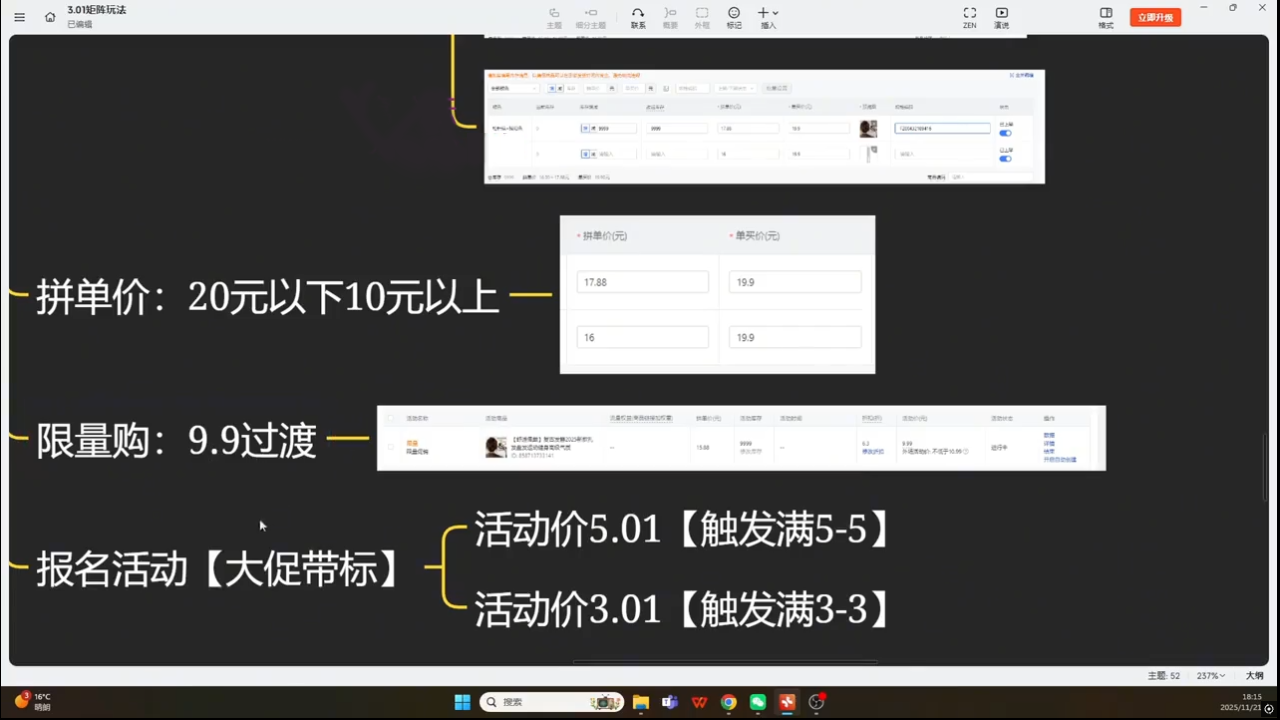Click the 立即升级 upgrade button
The image size is (1280, 720).
point(1155,17)
